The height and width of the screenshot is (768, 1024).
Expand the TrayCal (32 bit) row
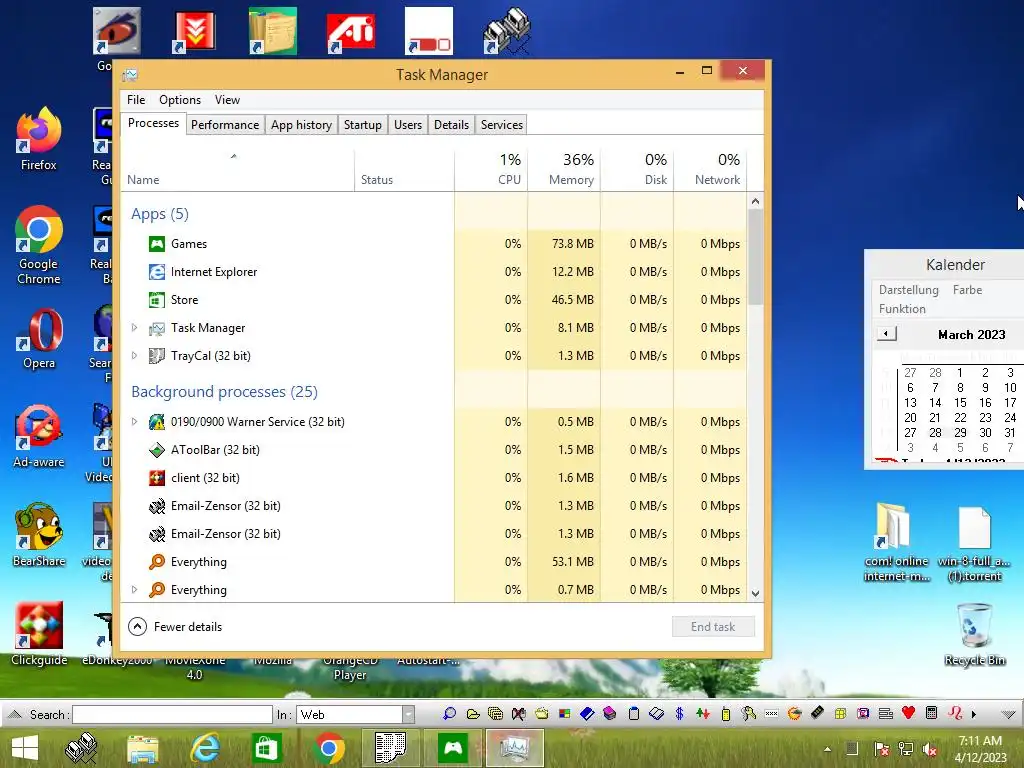pos(135,356)
